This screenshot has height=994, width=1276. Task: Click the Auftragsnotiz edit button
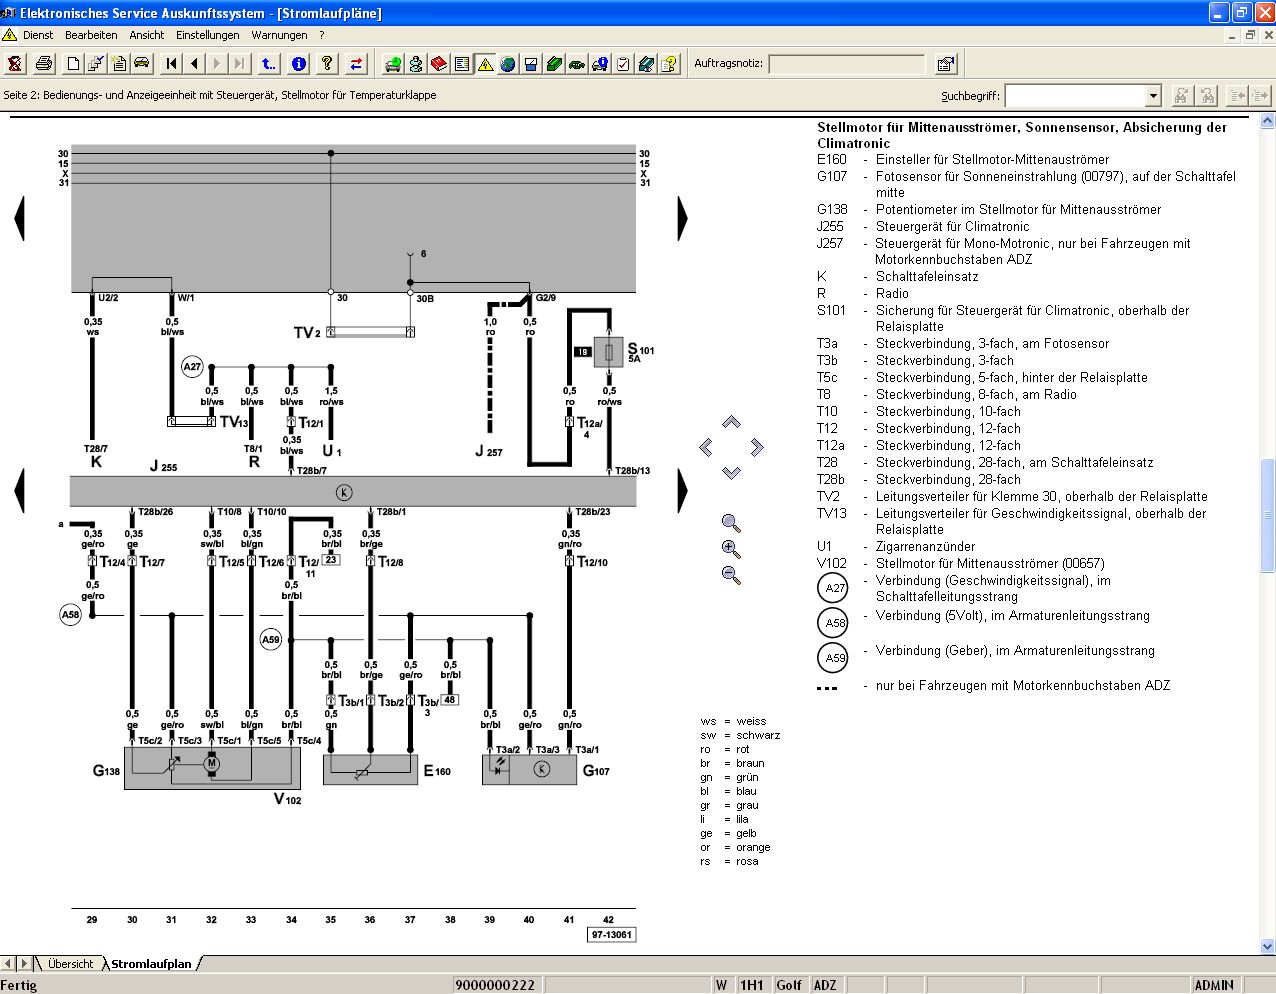click(x=945, y=64)
